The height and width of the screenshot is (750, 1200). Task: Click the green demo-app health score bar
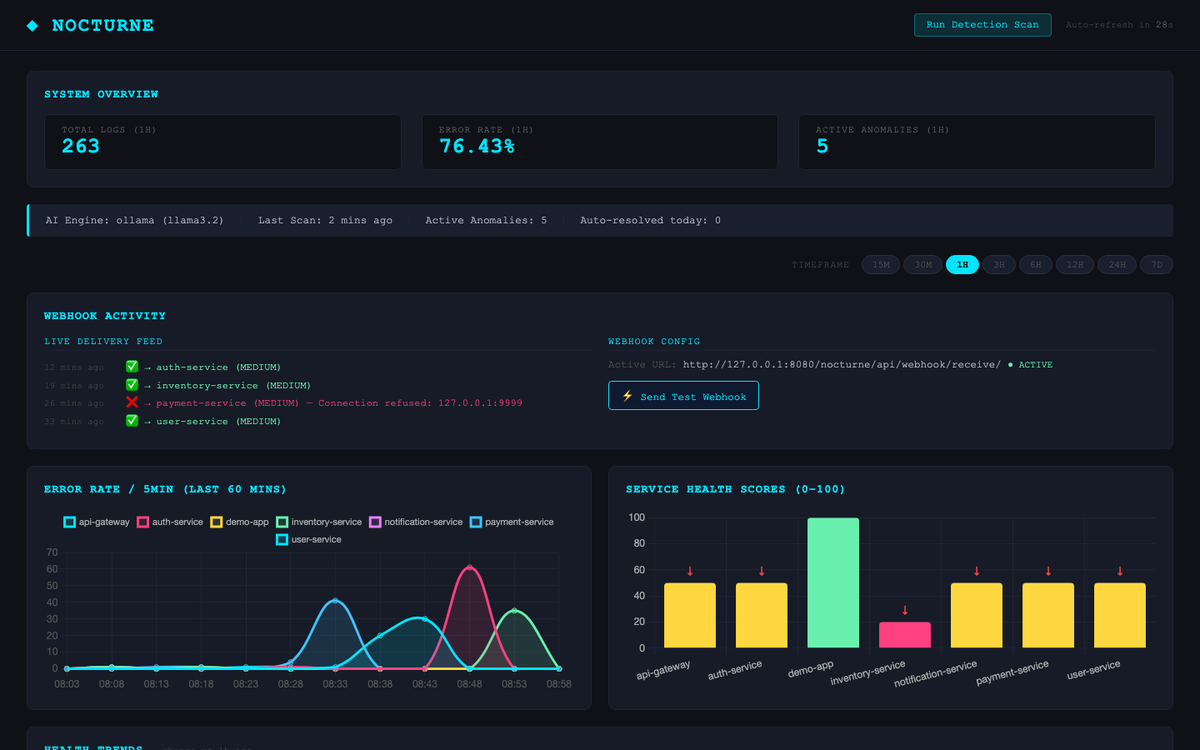tap(833, 583)
